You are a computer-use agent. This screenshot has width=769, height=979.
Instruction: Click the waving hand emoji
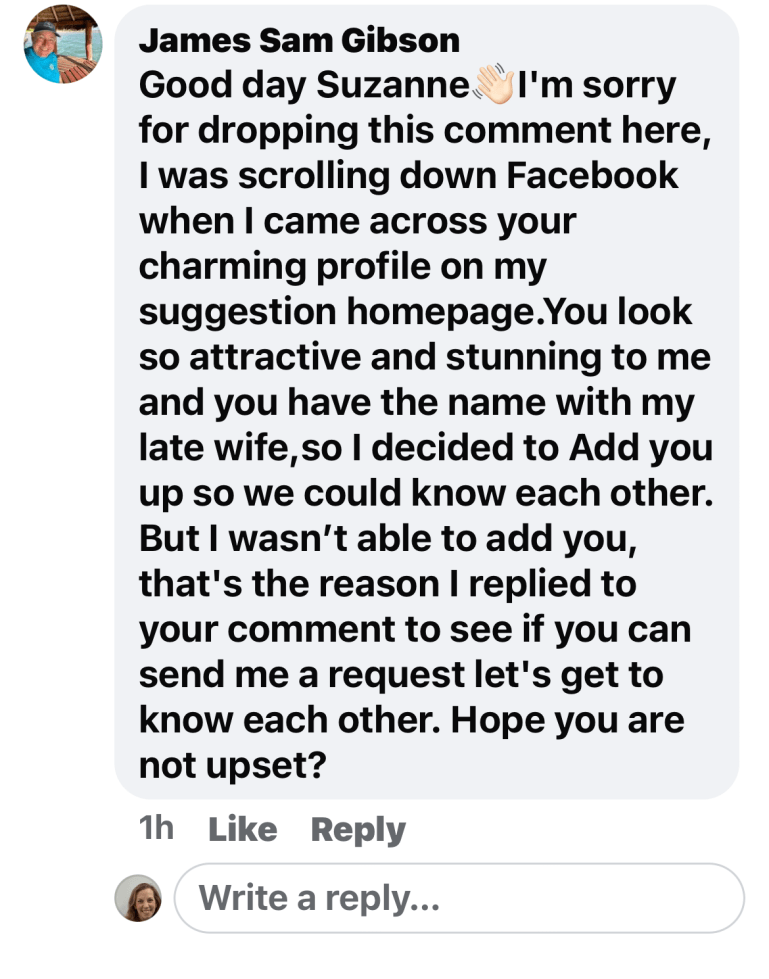(492, 86)
